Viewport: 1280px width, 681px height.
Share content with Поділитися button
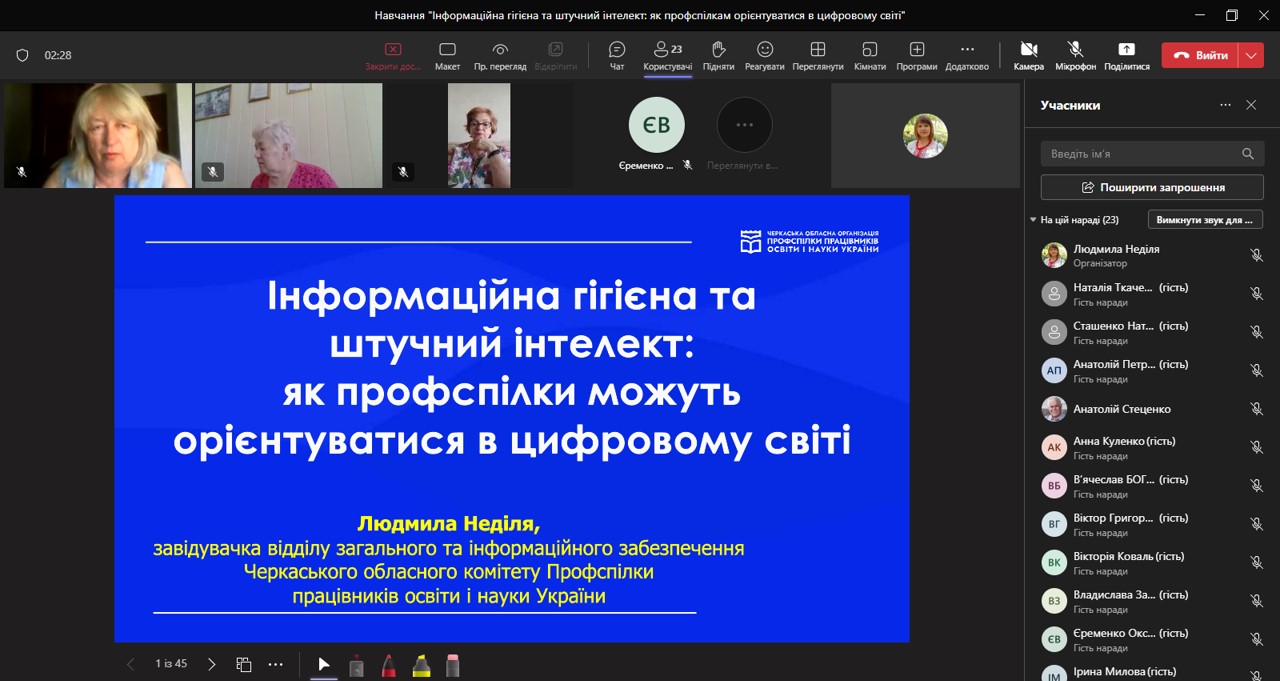pyautogui.click(x=1126, y=56)
